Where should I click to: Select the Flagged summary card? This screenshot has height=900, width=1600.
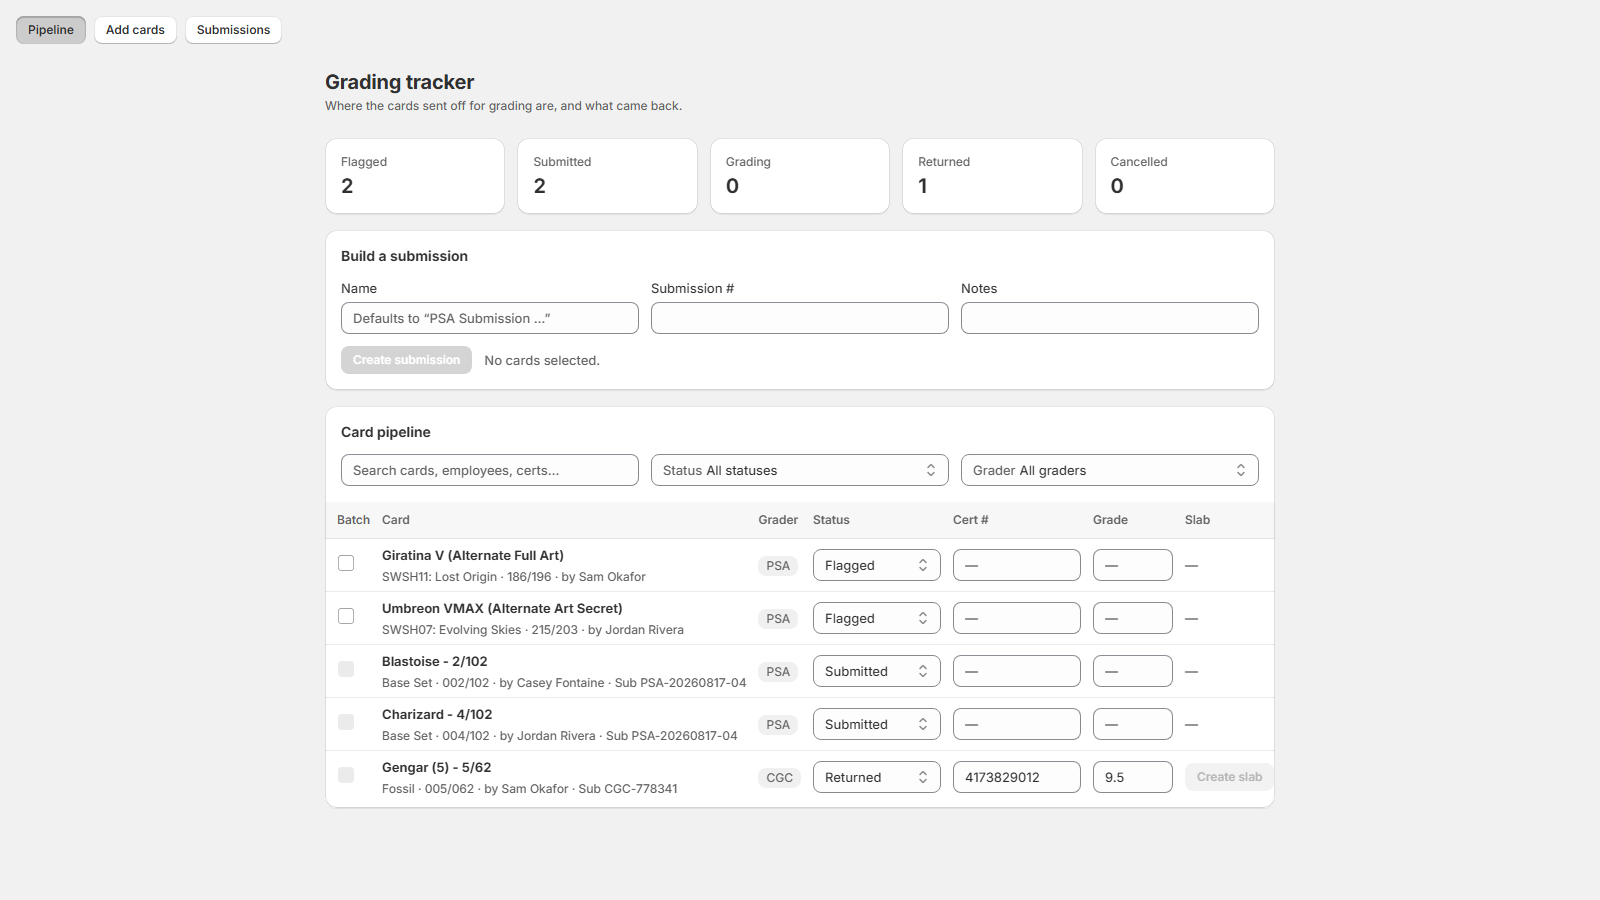[415, 176]
